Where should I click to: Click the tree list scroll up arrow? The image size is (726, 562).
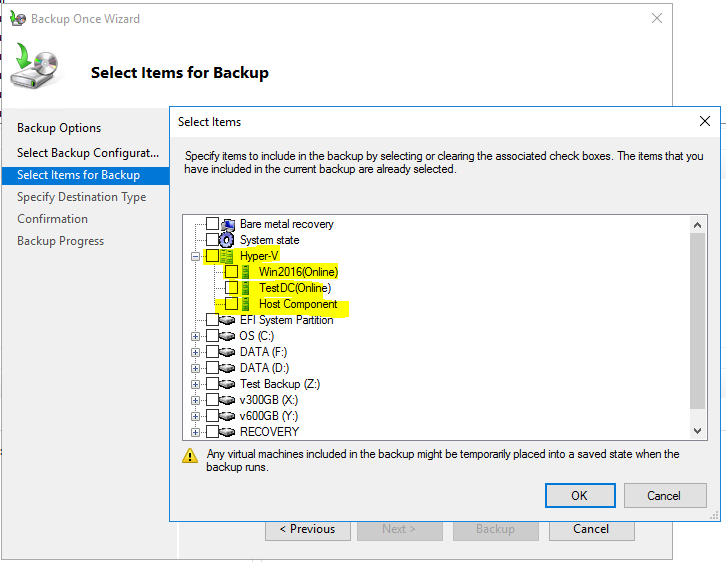click(x=697, y=225)
